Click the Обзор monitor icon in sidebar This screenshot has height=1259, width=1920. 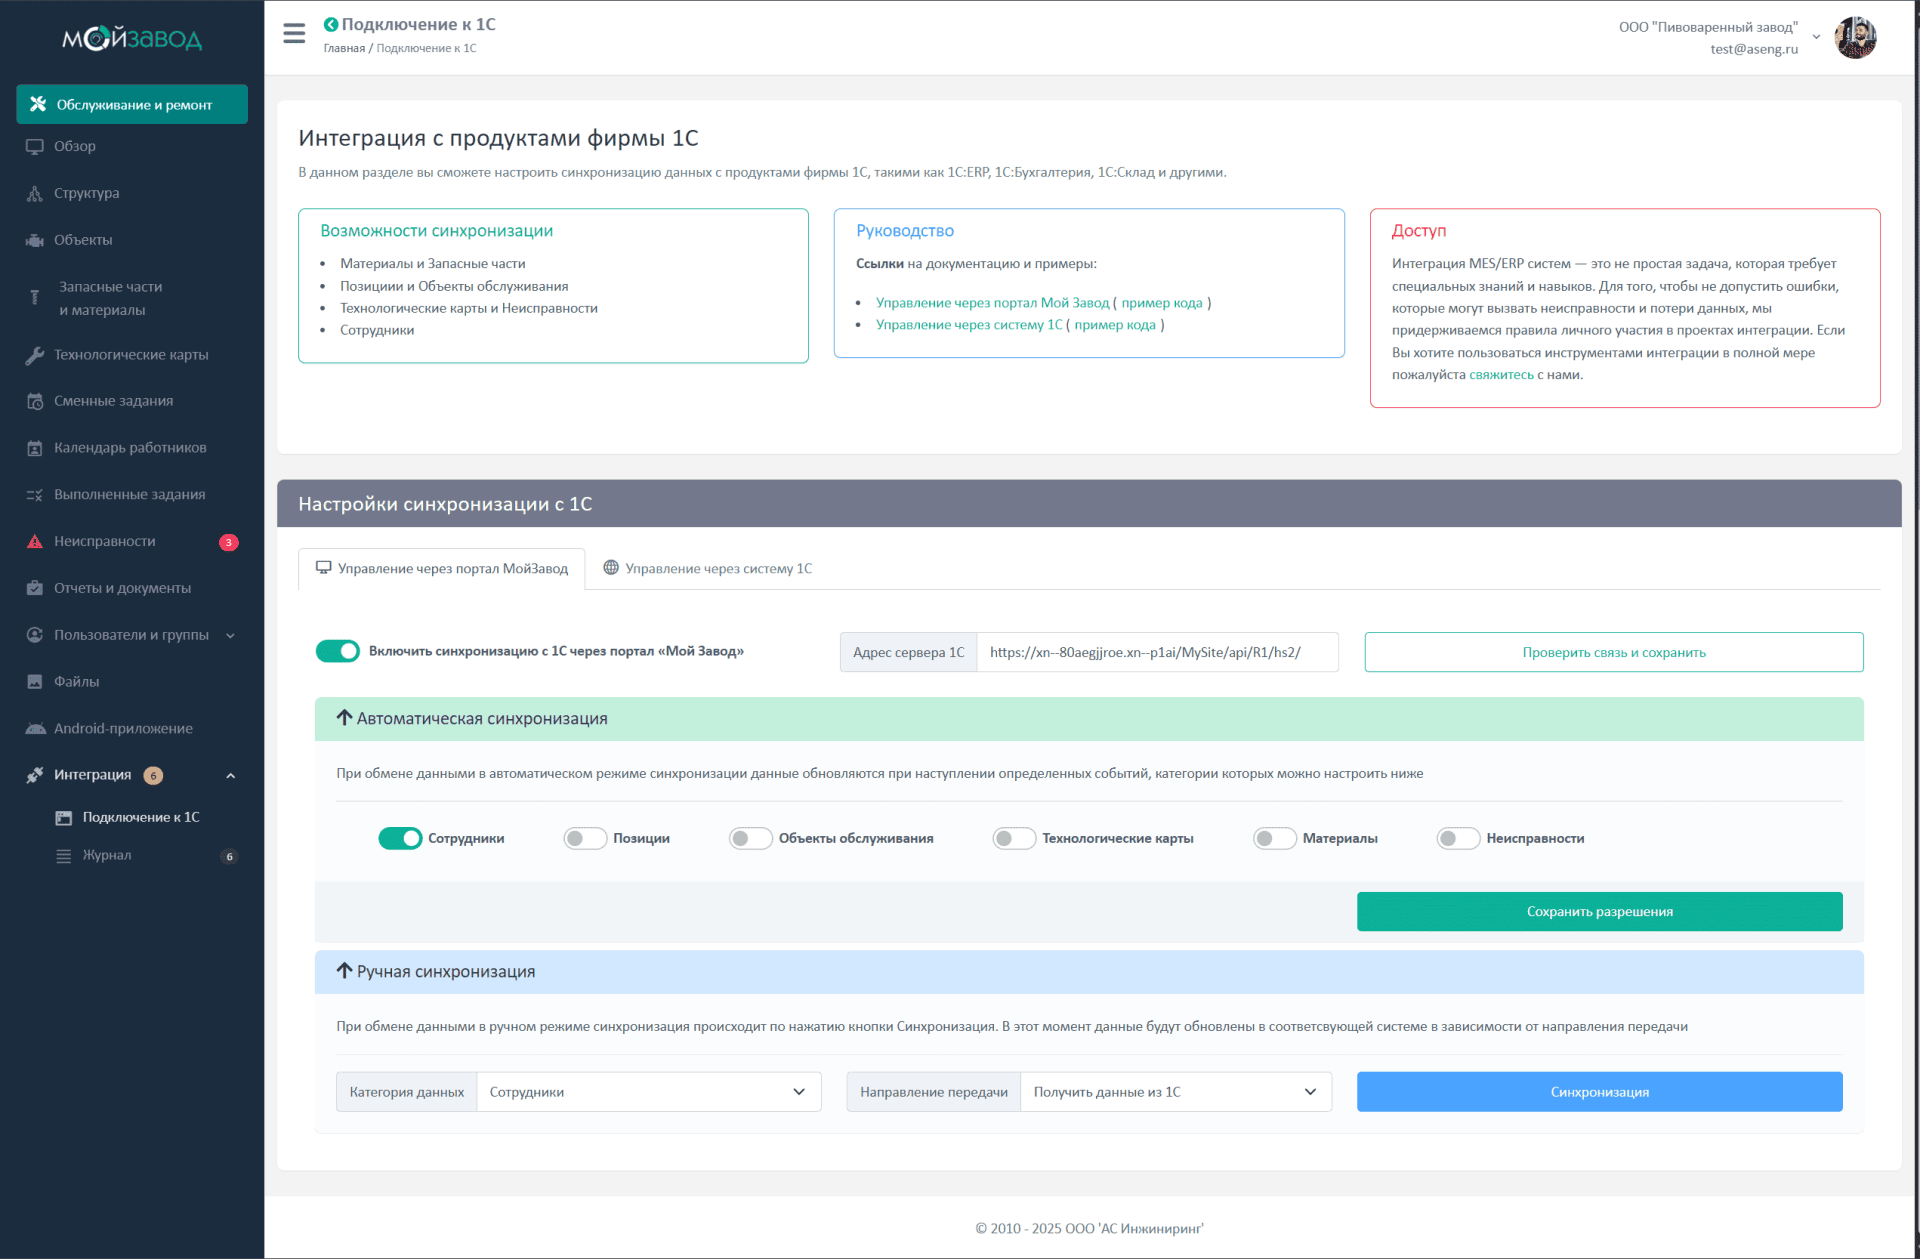(x=35, y=147)
